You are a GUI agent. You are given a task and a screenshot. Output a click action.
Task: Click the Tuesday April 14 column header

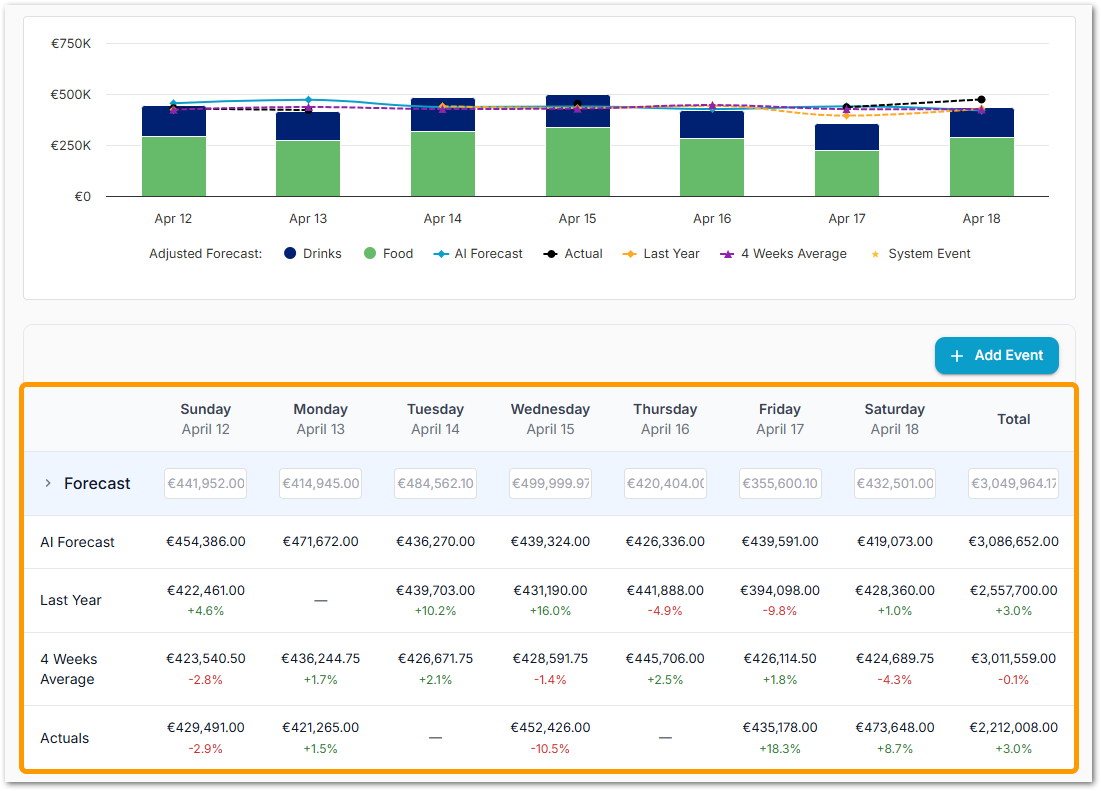435,419
